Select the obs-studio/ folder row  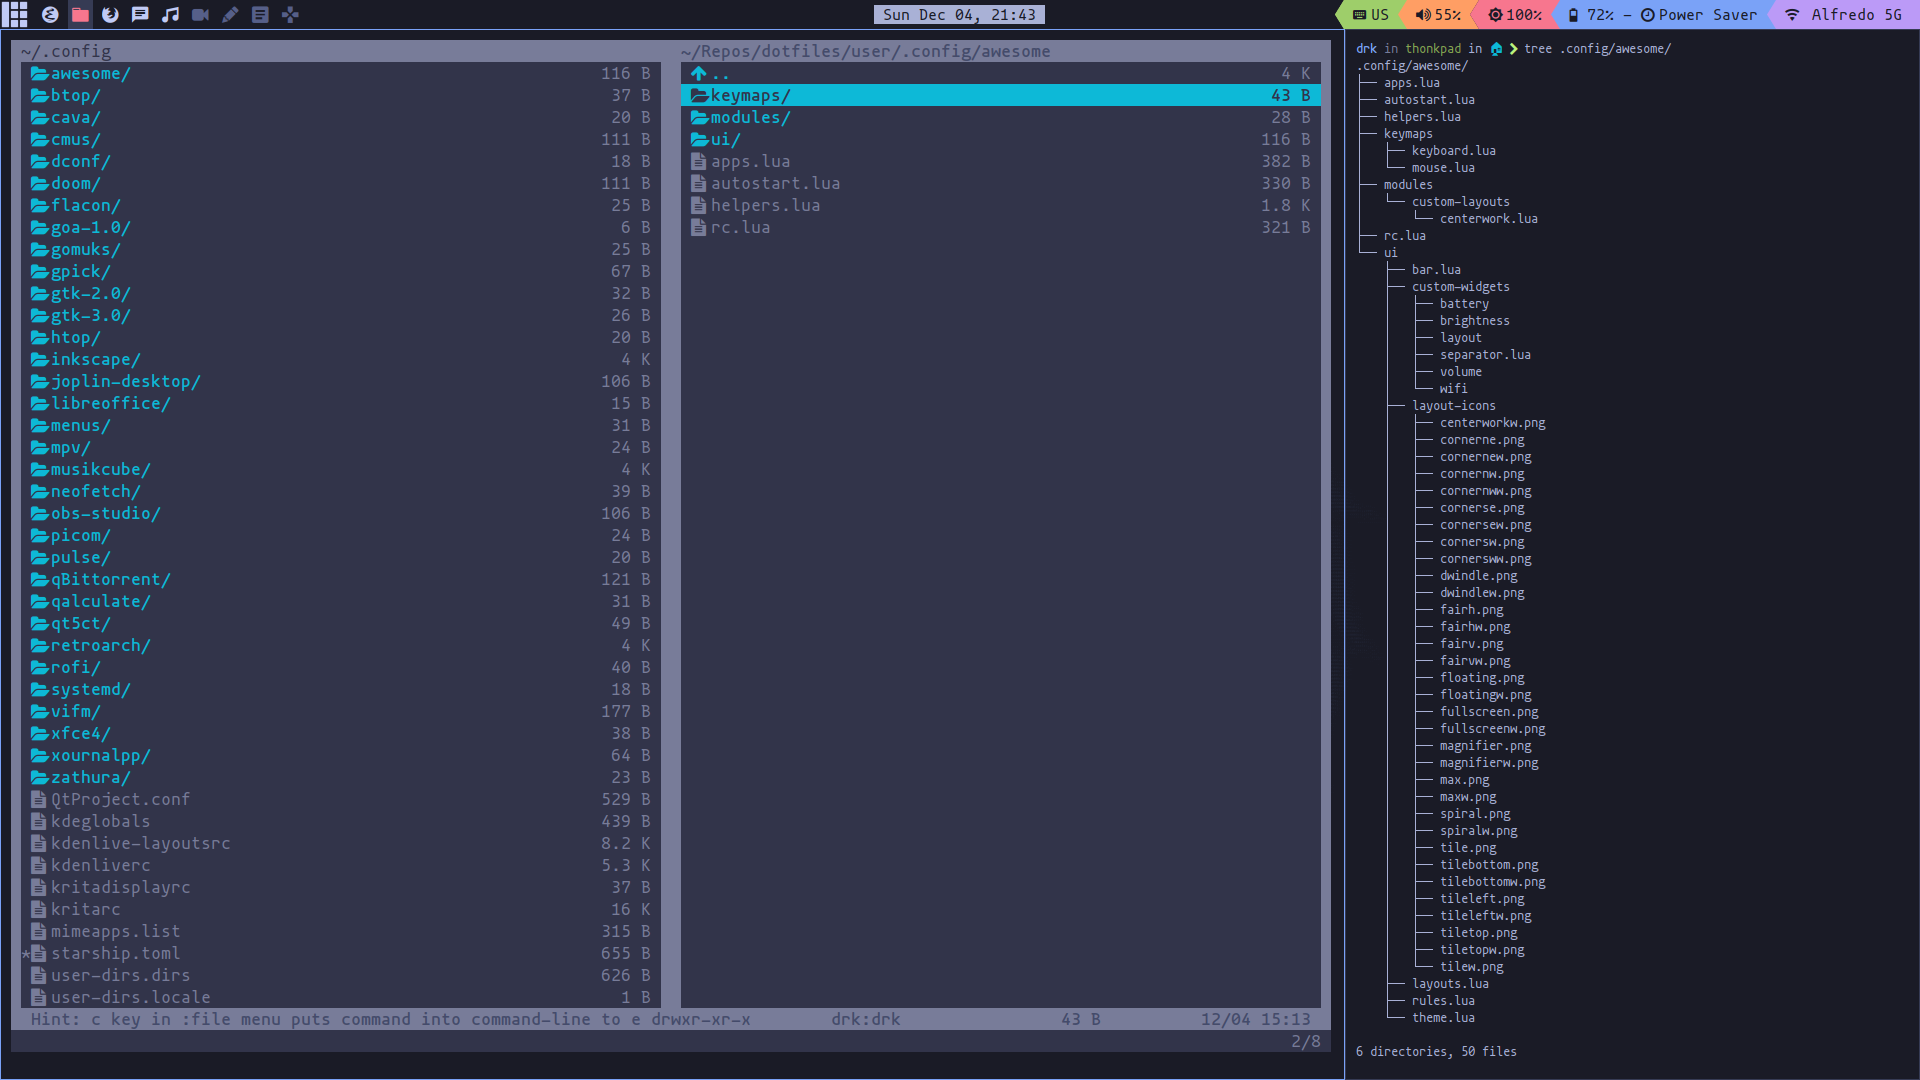(x=341, y=513)
